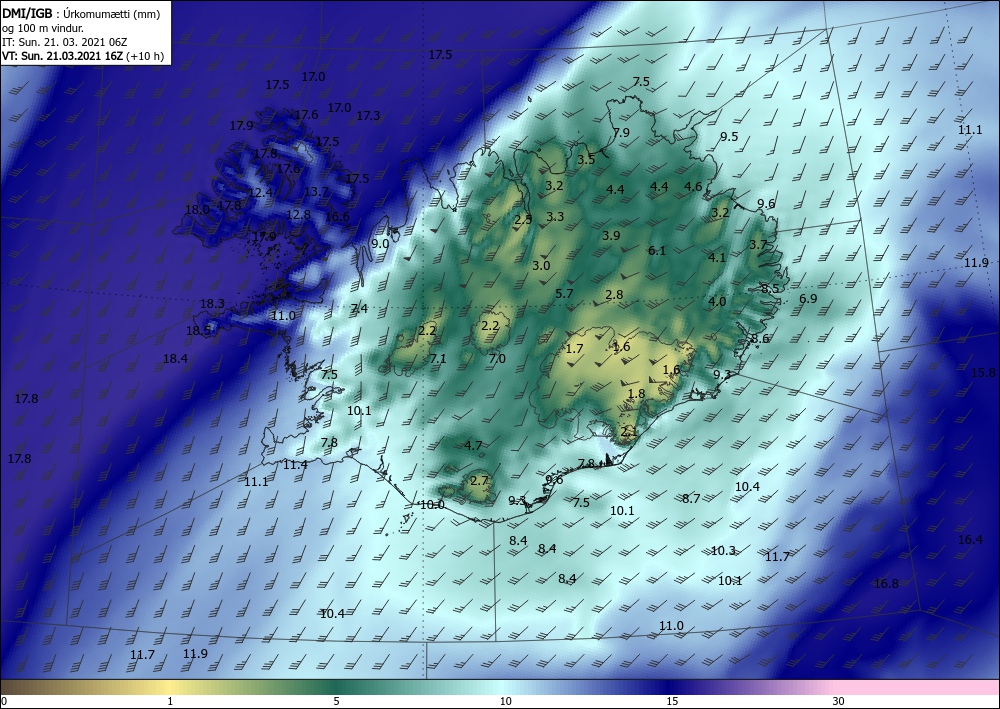Click the map value 15.8
The image size is (1000, 709).
pos(983,372)
